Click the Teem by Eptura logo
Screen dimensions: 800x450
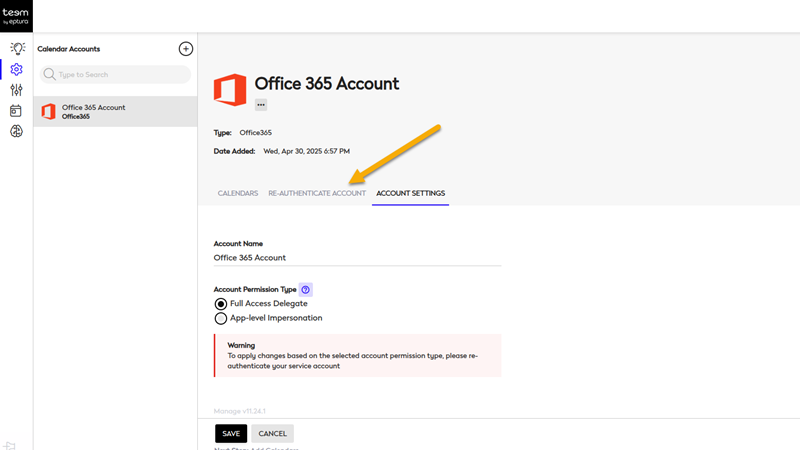pos(16,16)
